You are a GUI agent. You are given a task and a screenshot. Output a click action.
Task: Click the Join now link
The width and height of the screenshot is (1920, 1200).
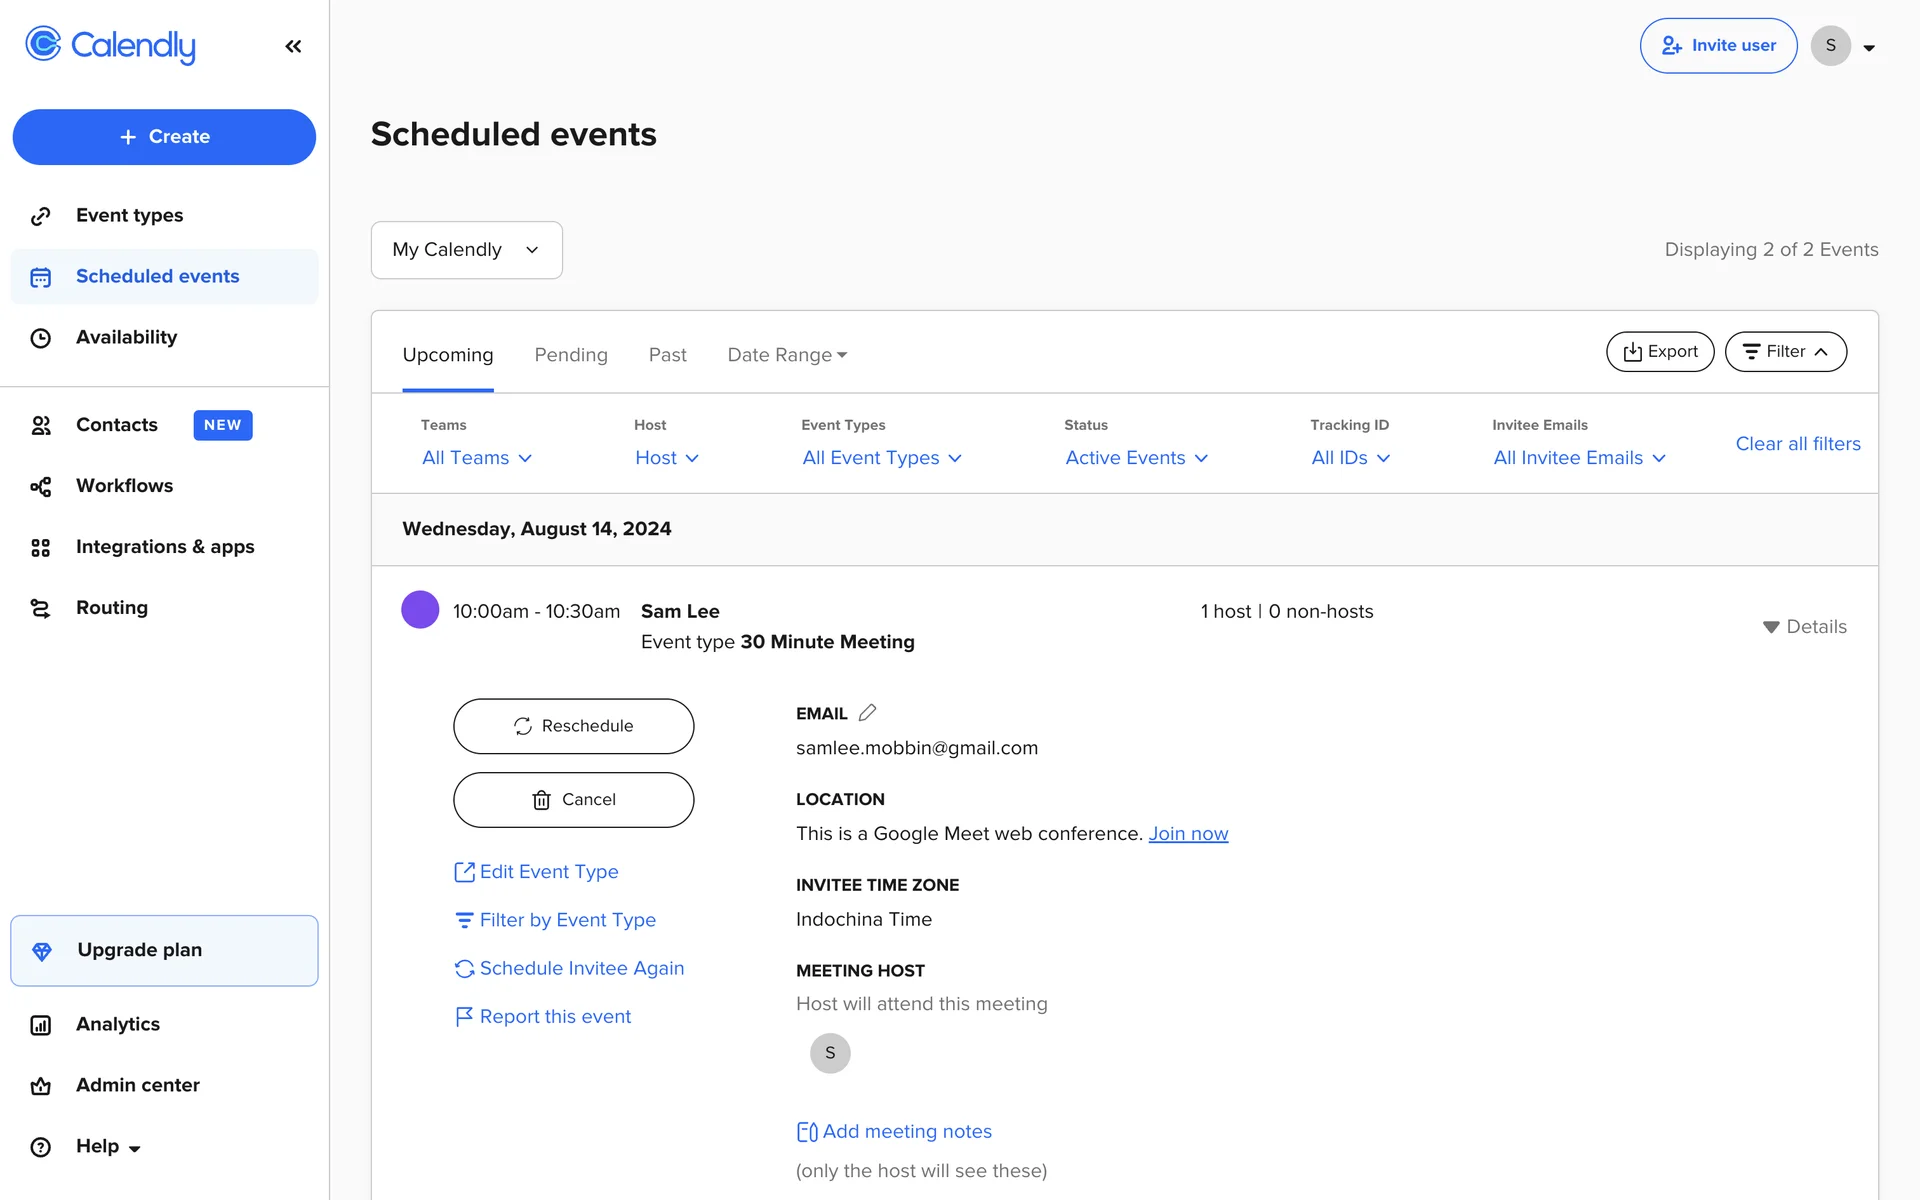pyautogui.click(x=1187, y=834)
